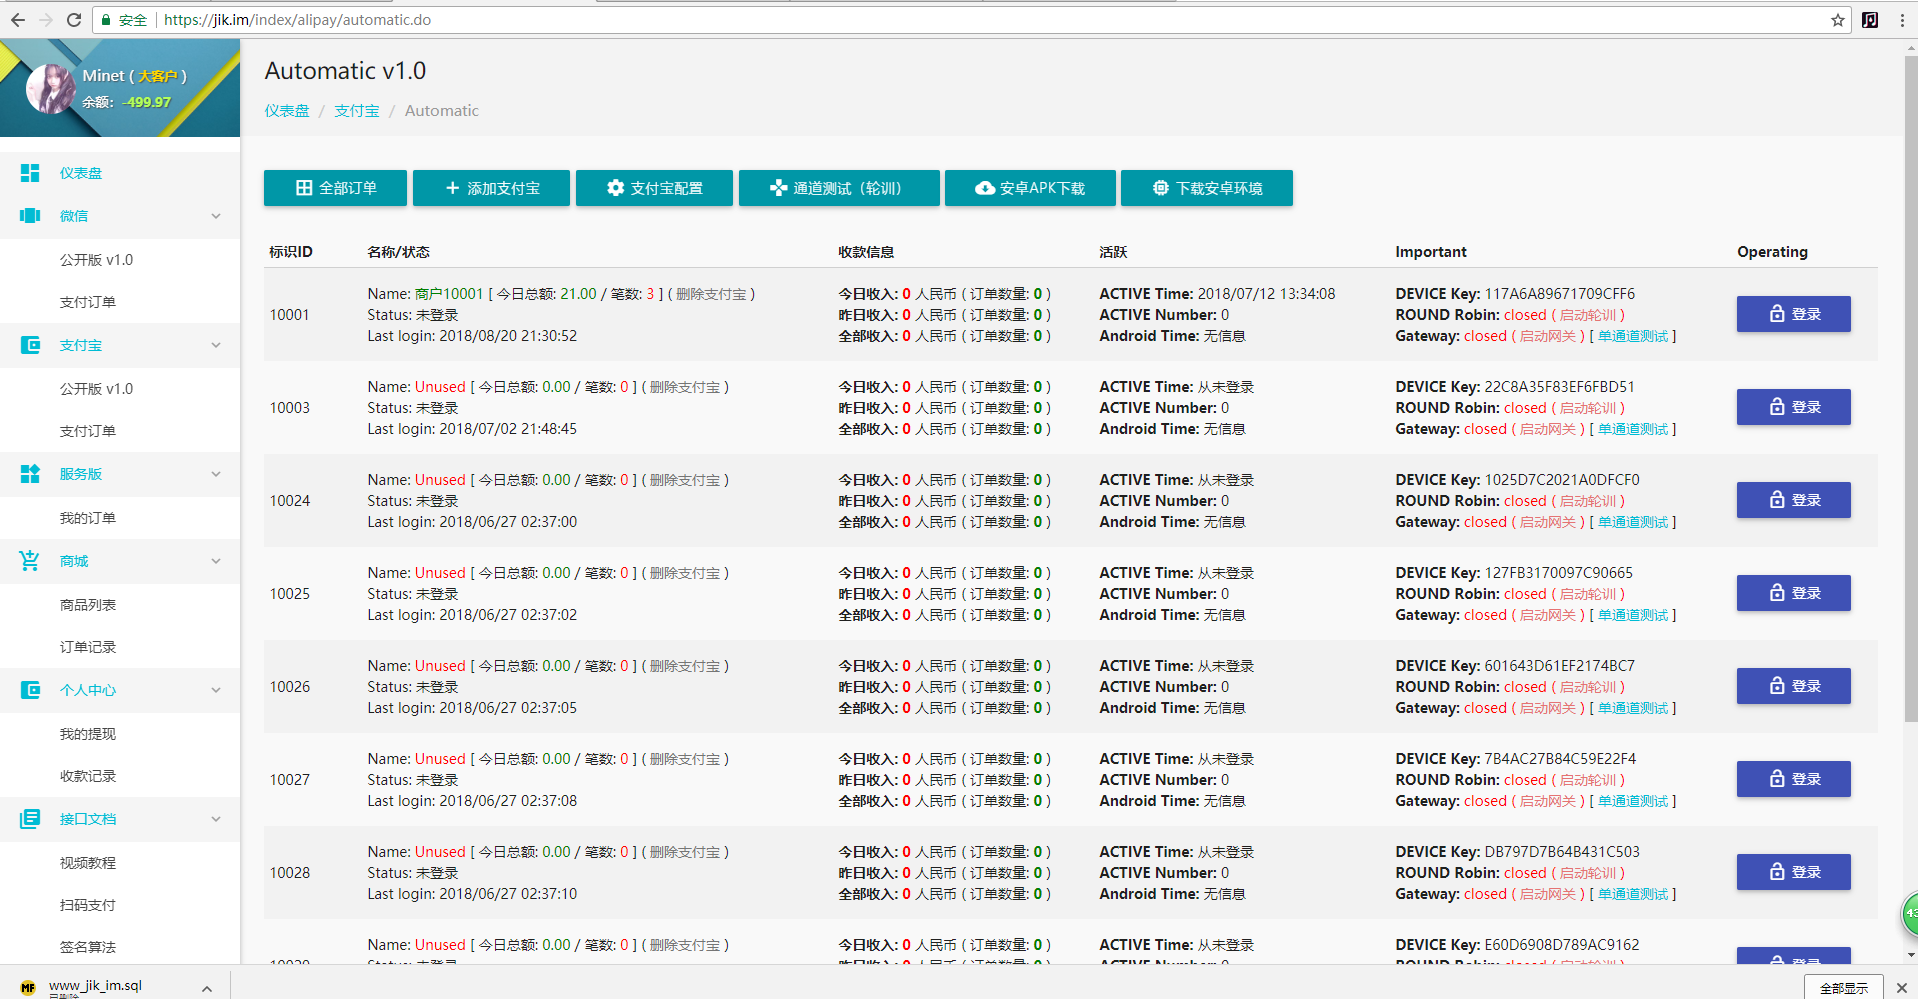Click the 接口文档 document icon
This screenshot has width=1918, height=999.
[30, 819]
